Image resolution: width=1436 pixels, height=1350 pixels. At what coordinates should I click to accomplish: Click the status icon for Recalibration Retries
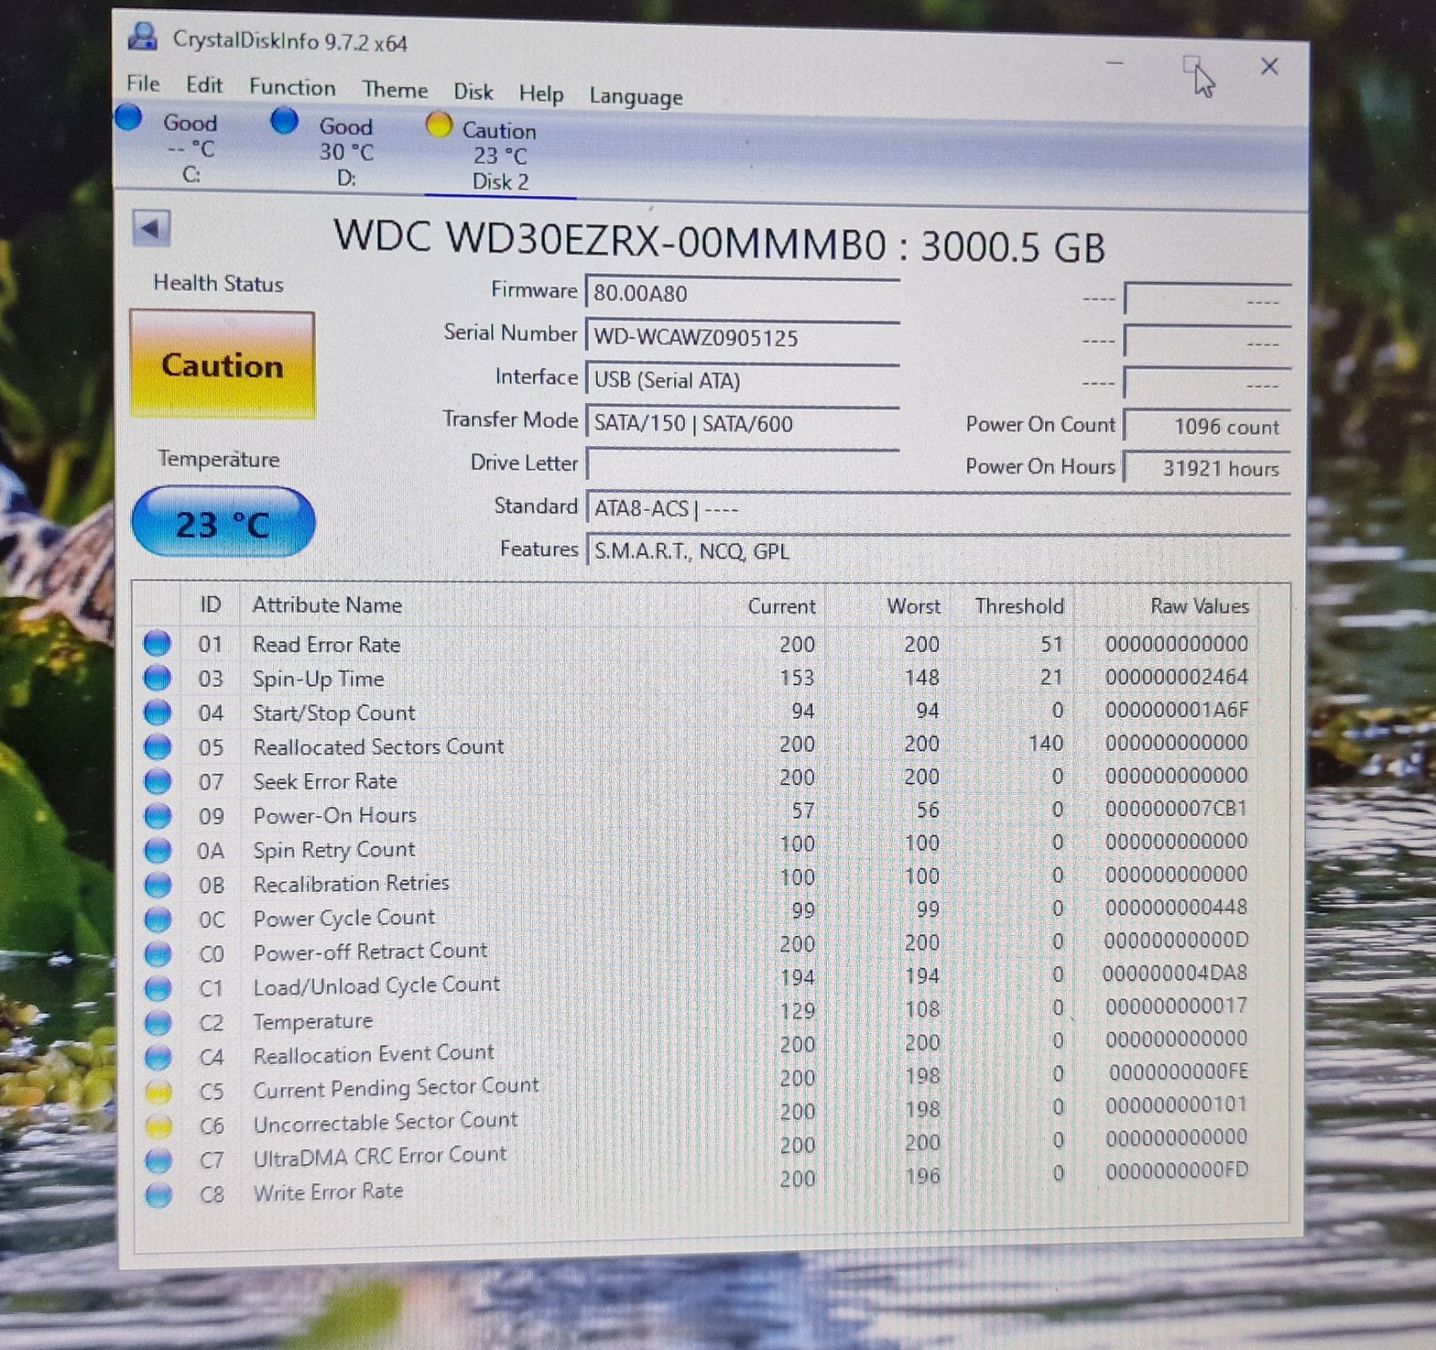pyautogui.click(x=158, y=884)
